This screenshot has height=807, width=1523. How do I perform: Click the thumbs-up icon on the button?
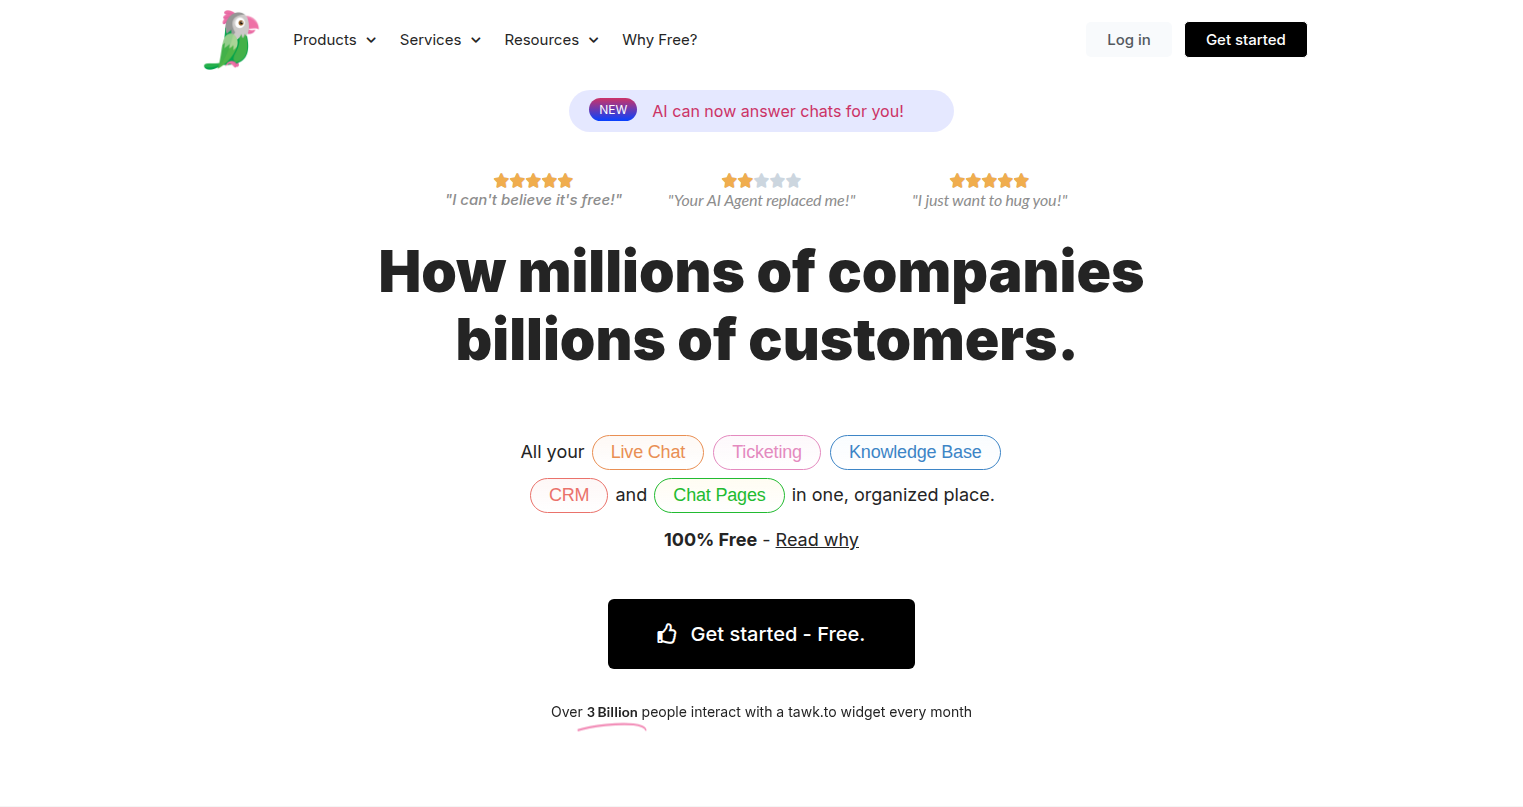pyautogui.click(x=667, y=634)
